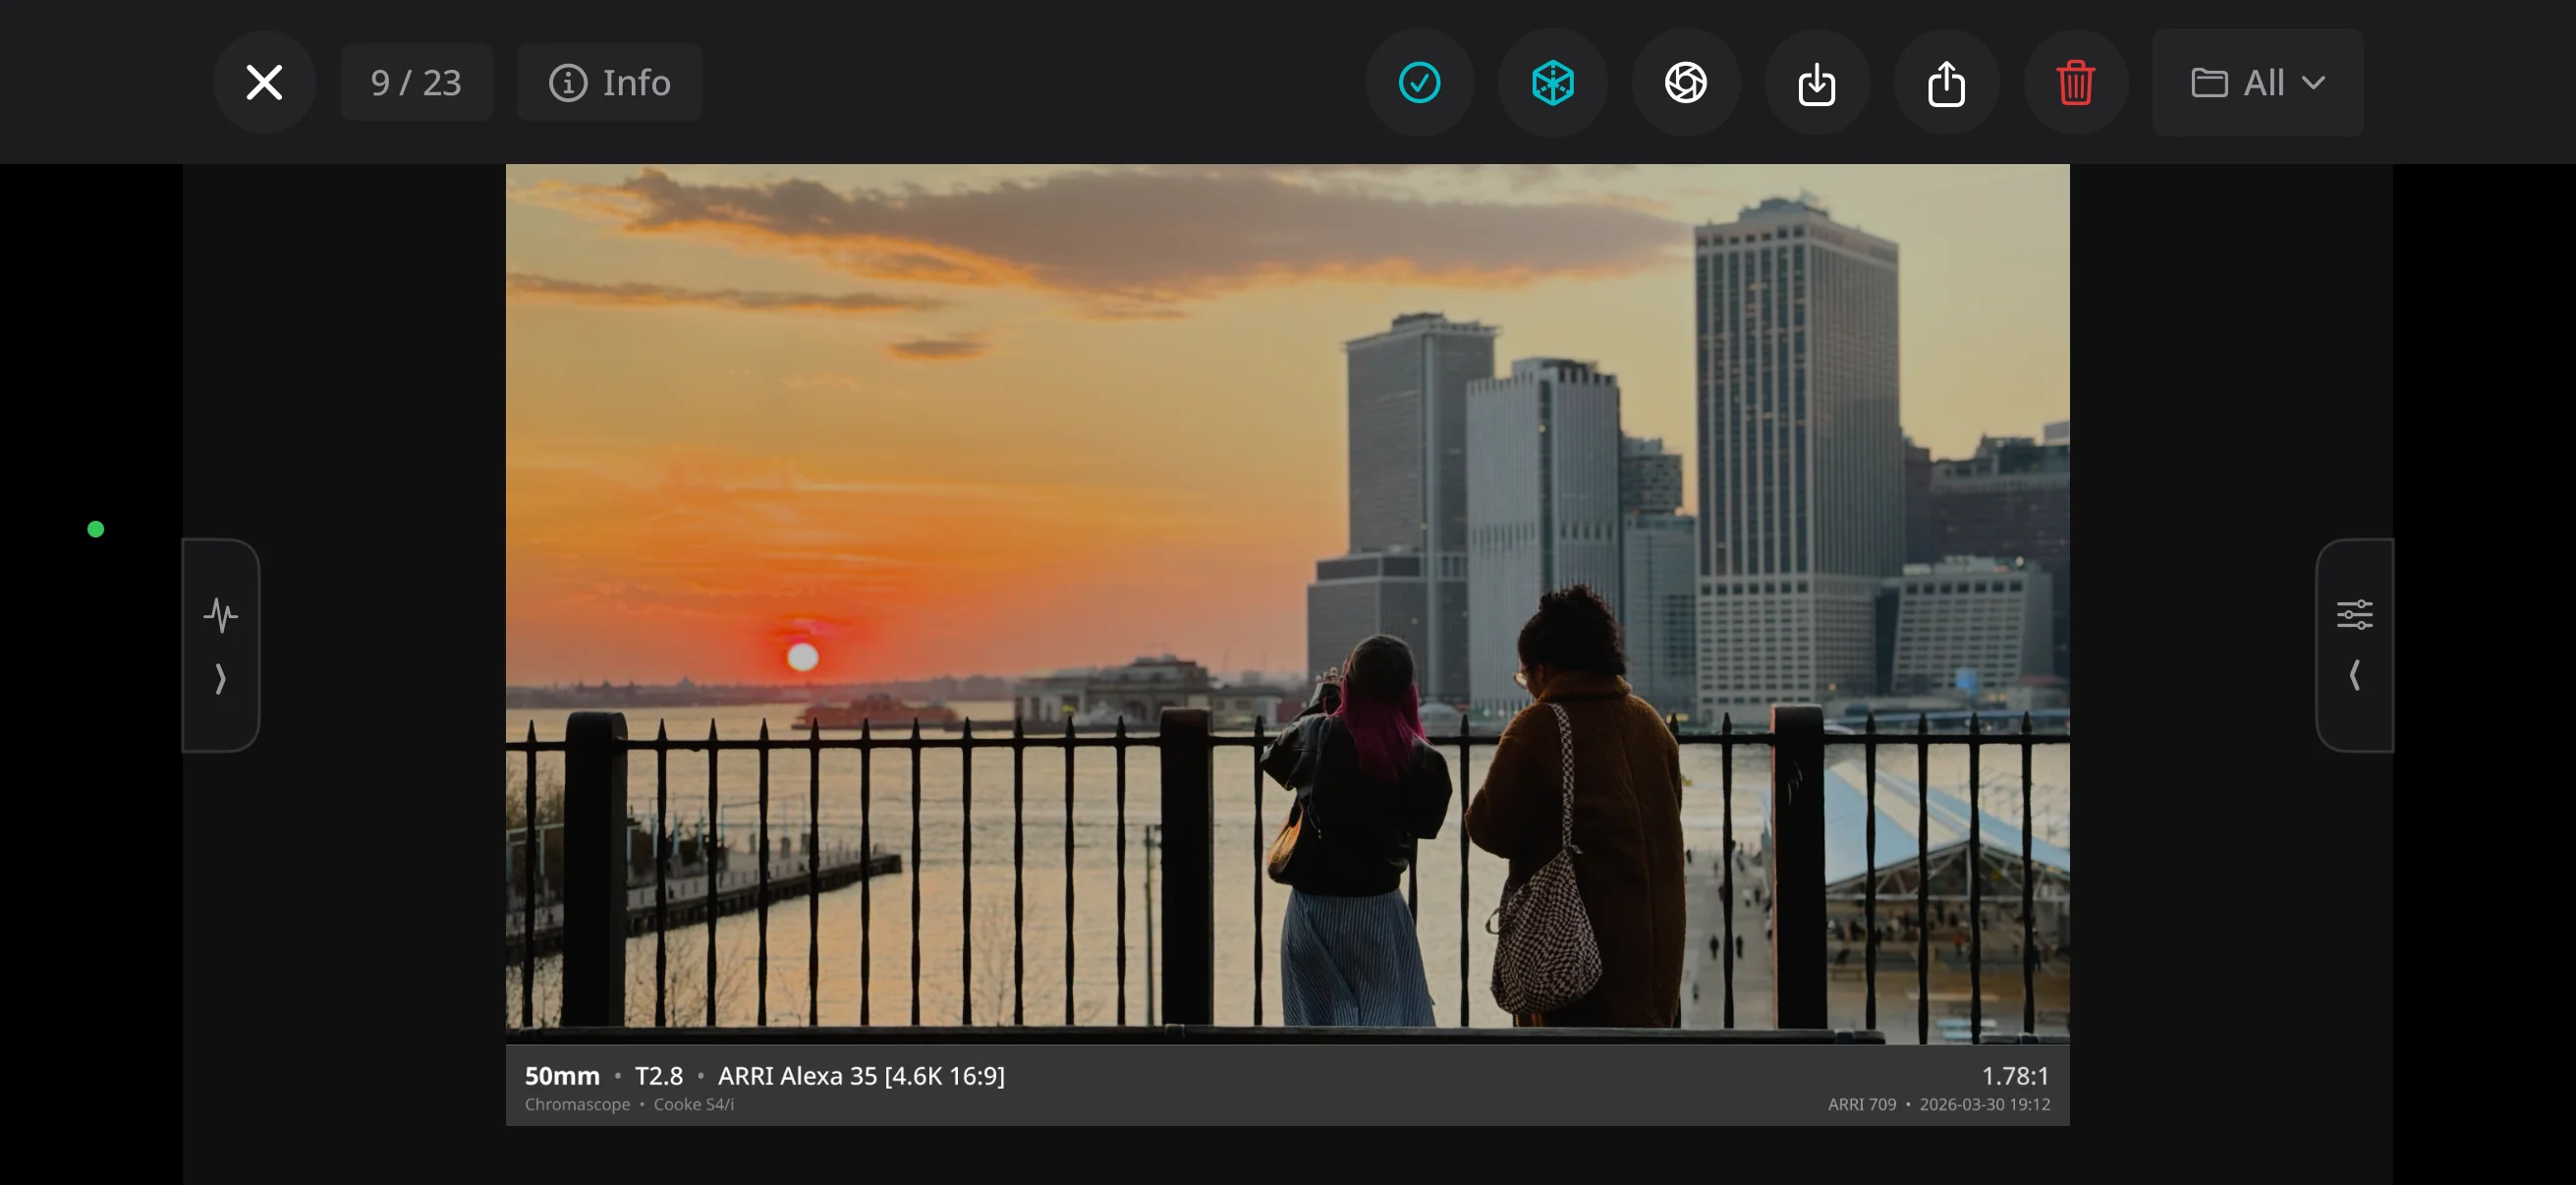Share this shot
This screenshot has width=2576, height=1185.
[x=1945, y=82]
